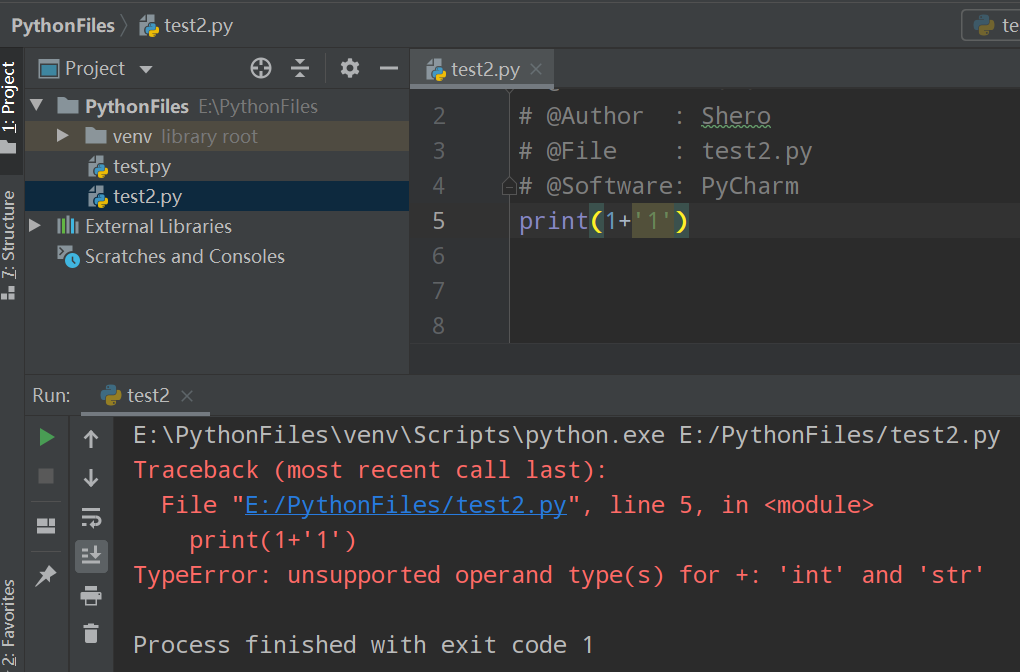1020x672 pixels.
Task: Toggle Soft-Wrap in Run console
Action: pos(91,518)
